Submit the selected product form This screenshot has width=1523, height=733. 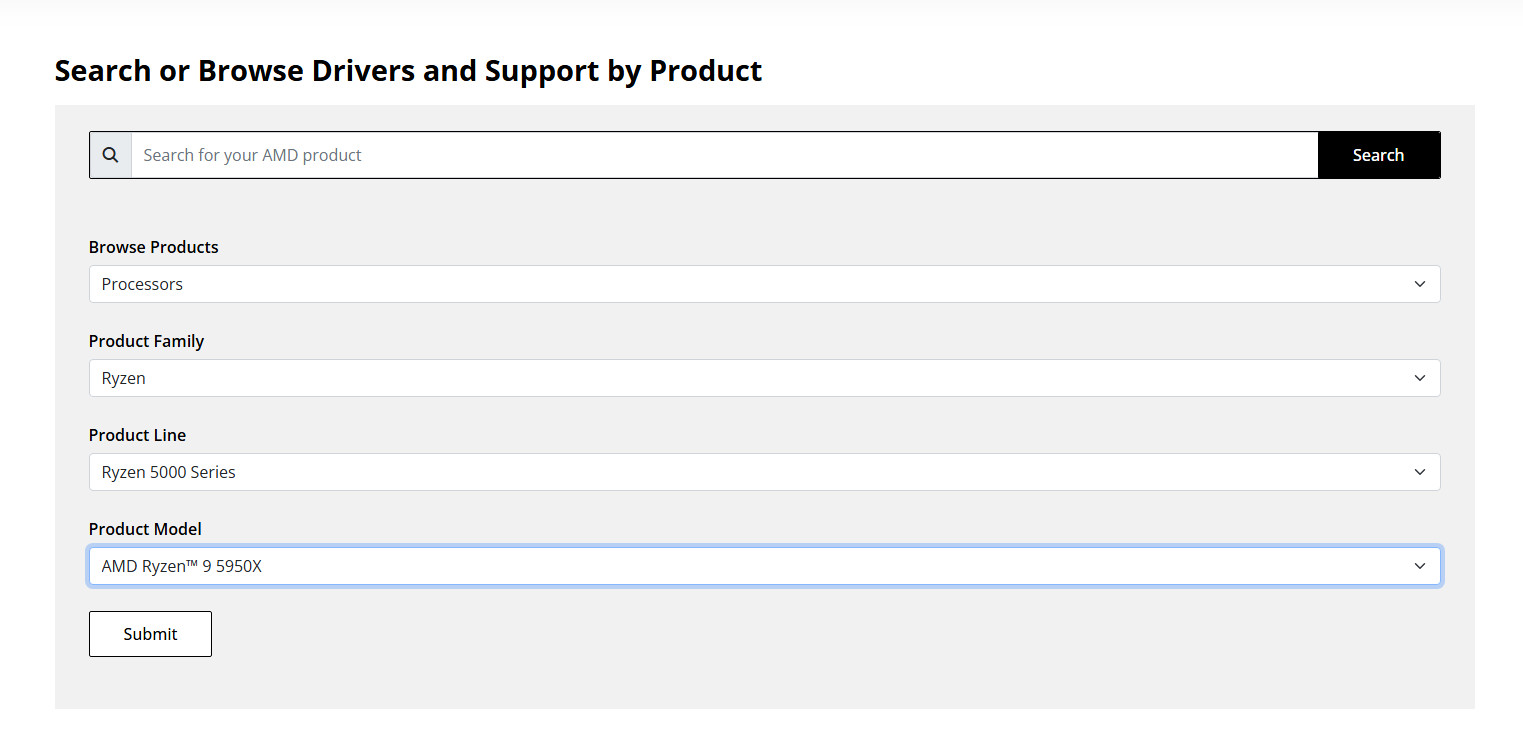pyautogui.click(x=150, y=634)
